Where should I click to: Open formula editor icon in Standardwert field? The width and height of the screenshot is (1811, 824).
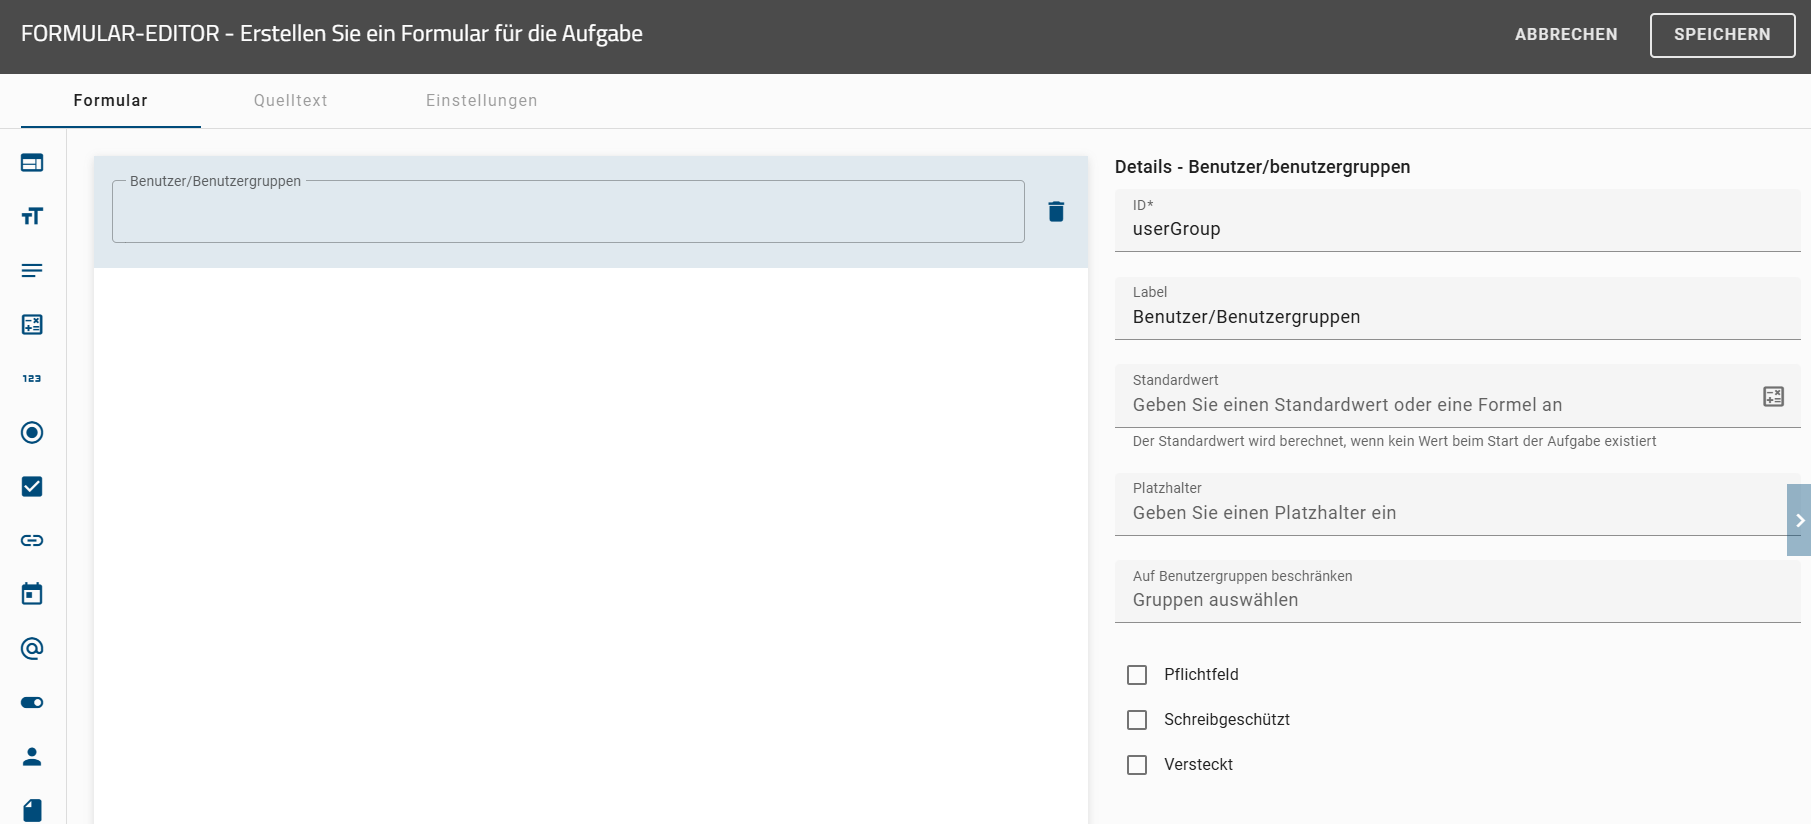pyautogui.click(x=1773, y=396)
